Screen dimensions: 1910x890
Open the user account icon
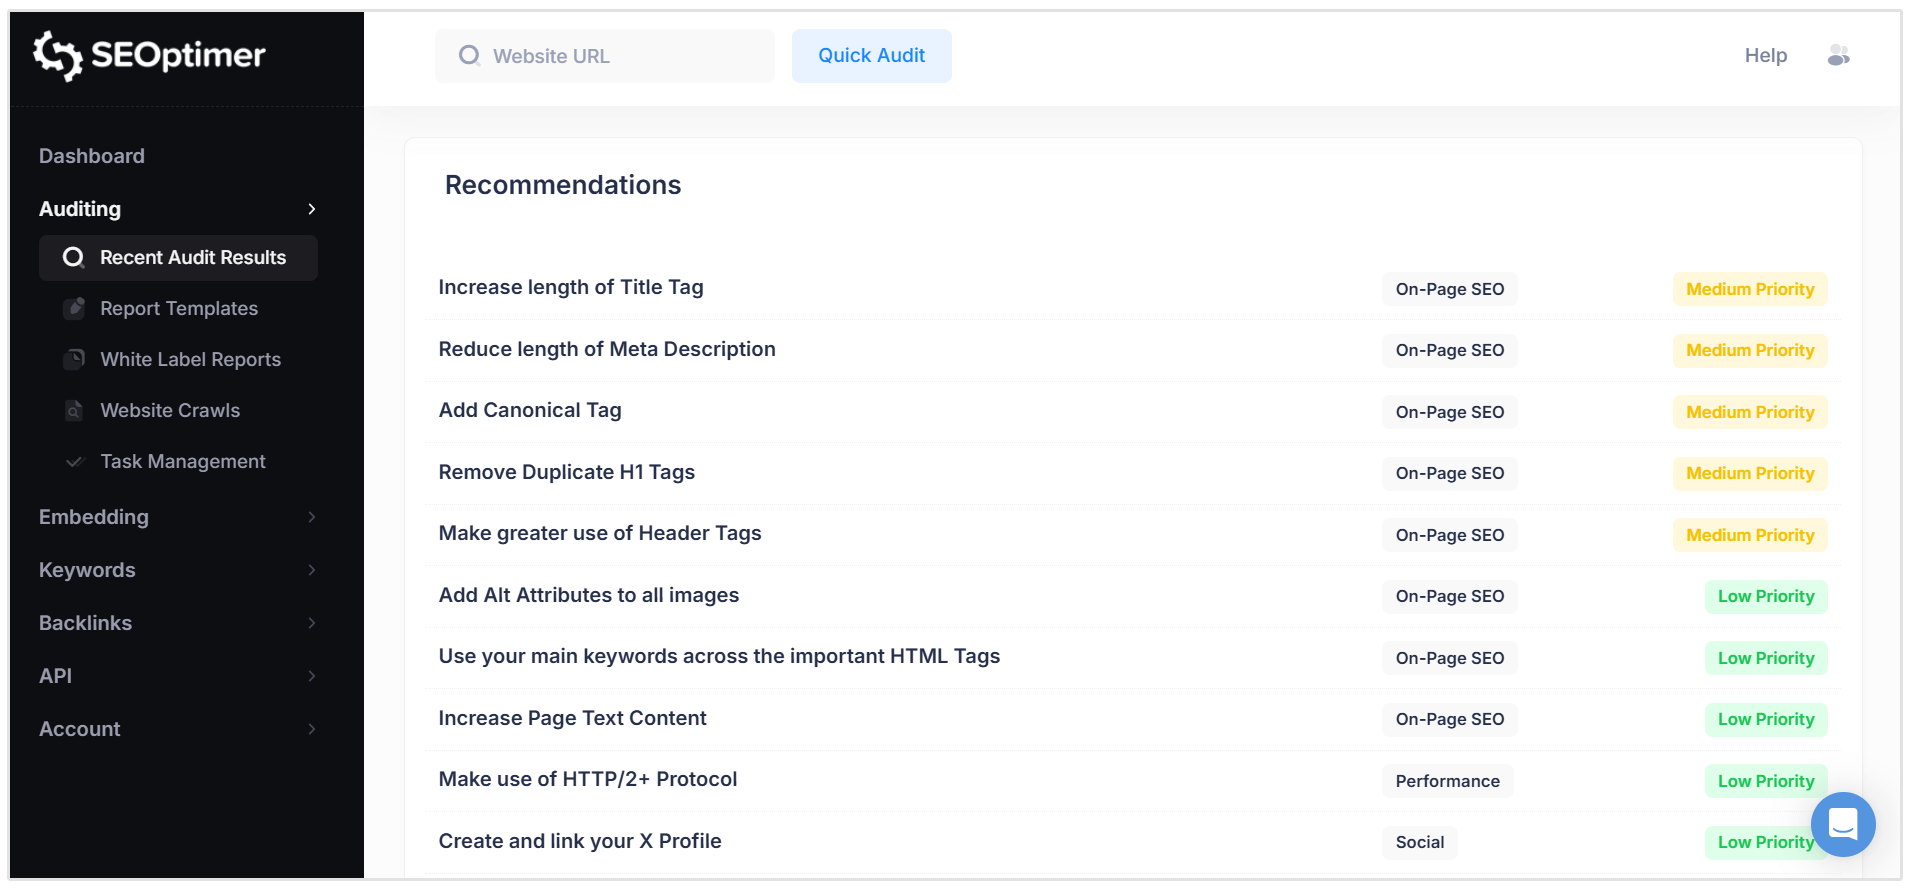click(x=1838, y=56)
